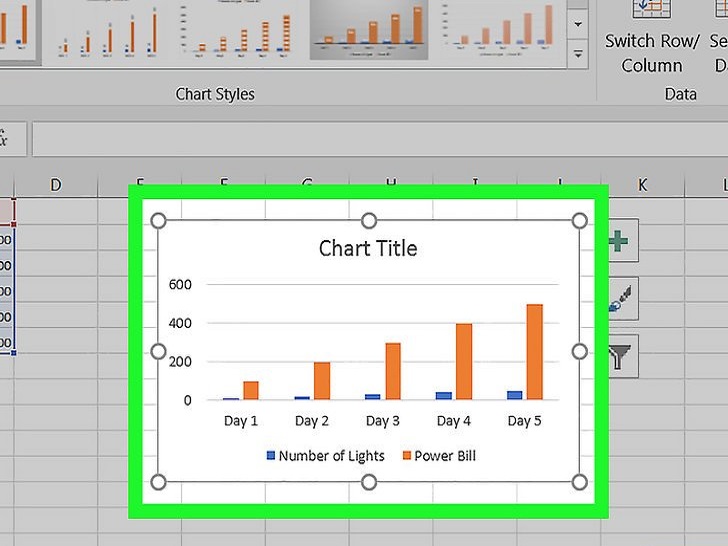This screenshot has height=546, width=728.
Task: Click the insert function fx icon
Action: (x=4, y=139)
